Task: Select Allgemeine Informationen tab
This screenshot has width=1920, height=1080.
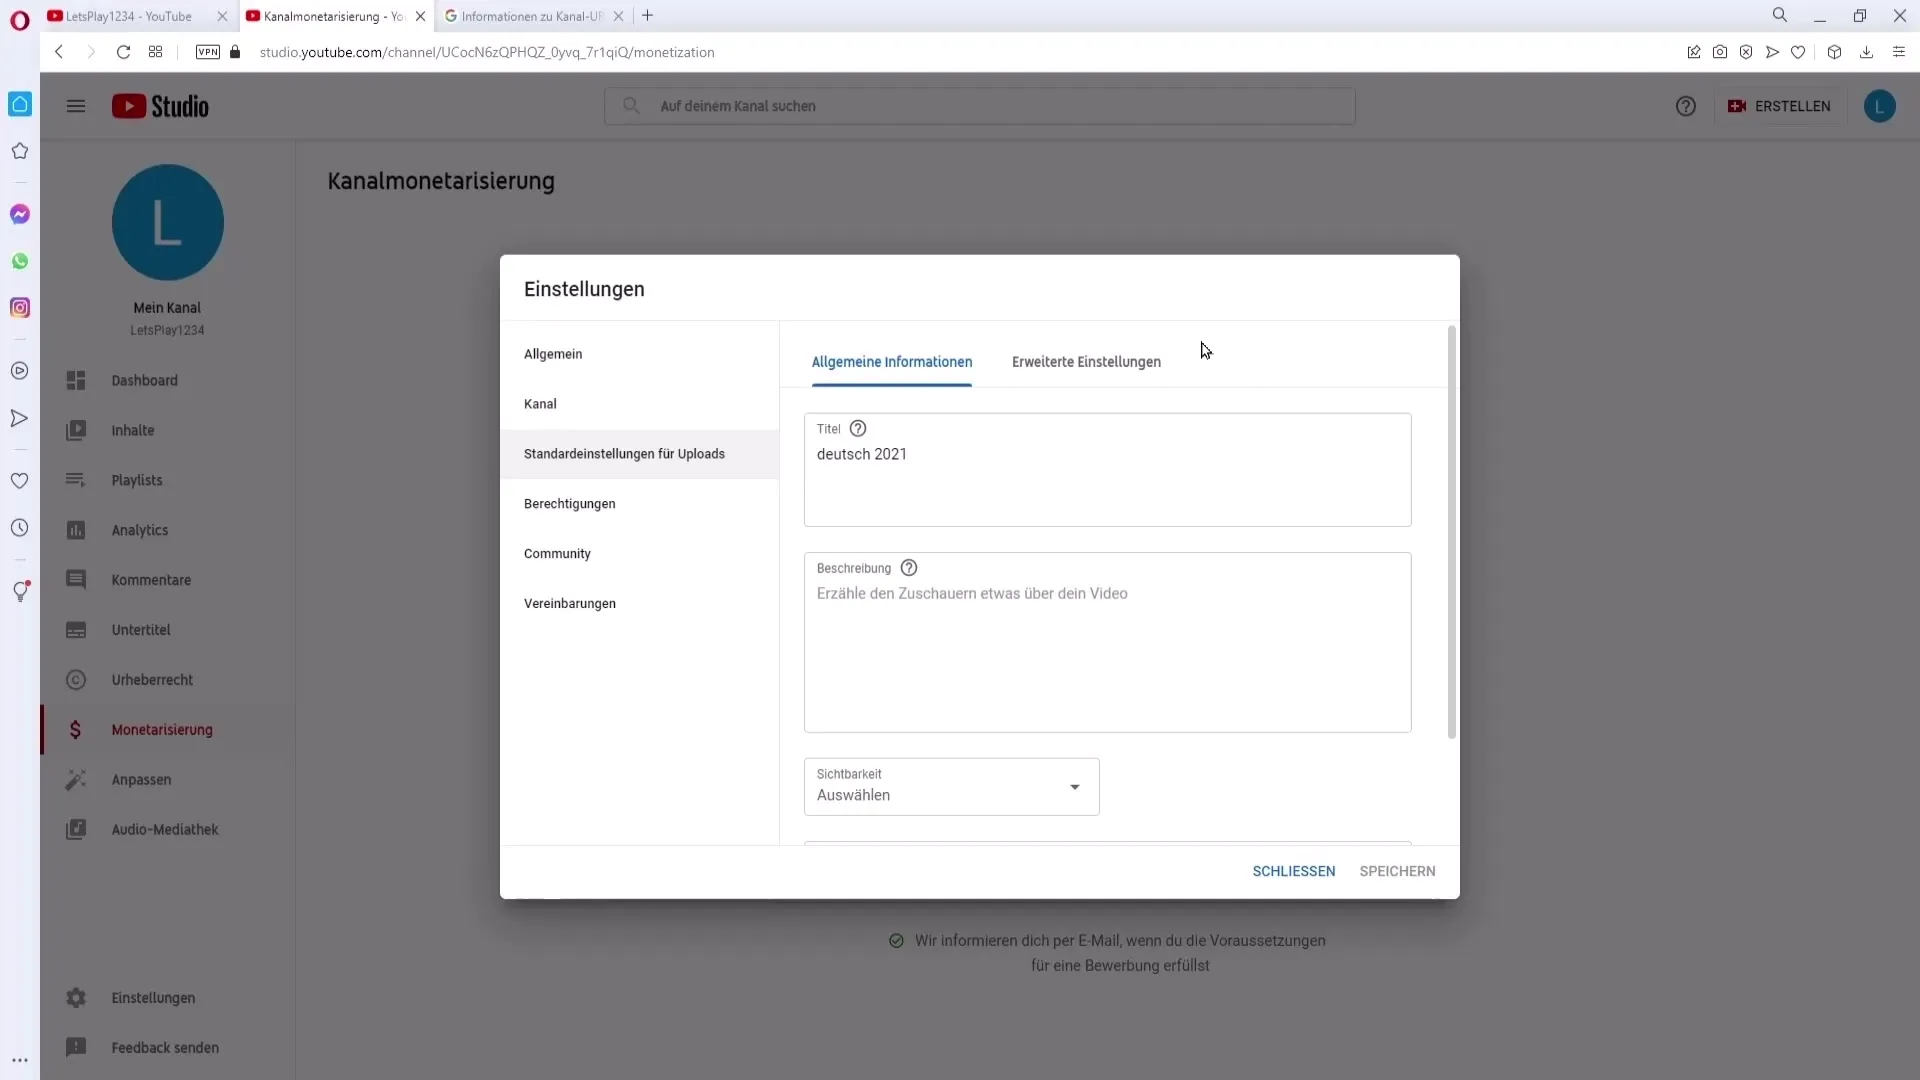Action: [x=891, y=361]
